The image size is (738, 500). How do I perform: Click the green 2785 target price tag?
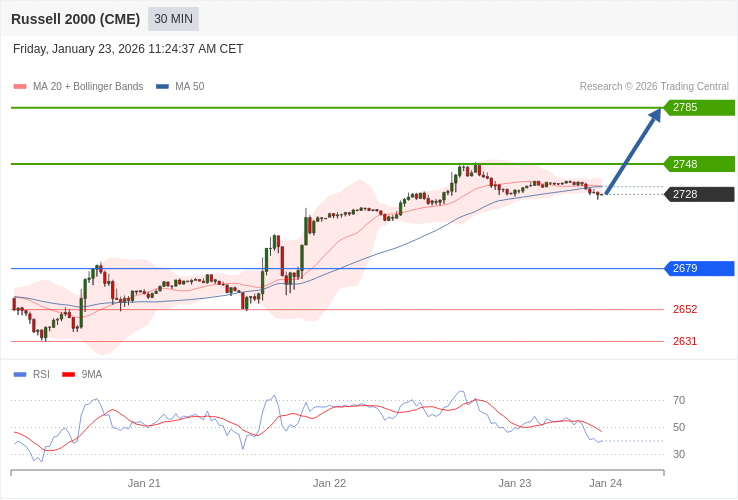(x=699, y=108)
